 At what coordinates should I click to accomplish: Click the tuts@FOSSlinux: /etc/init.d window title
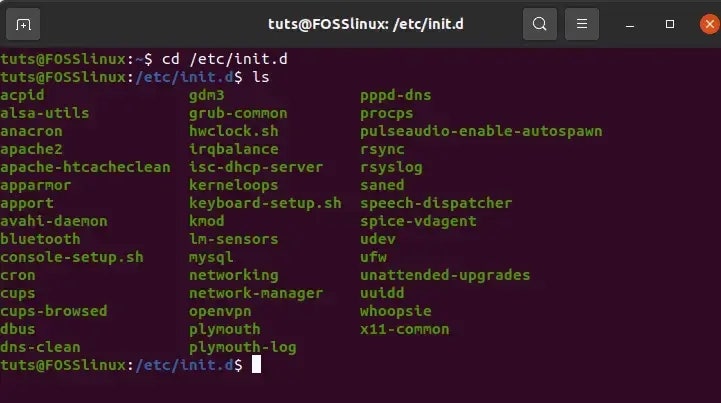pyautogui.click(x=366, y=24)
